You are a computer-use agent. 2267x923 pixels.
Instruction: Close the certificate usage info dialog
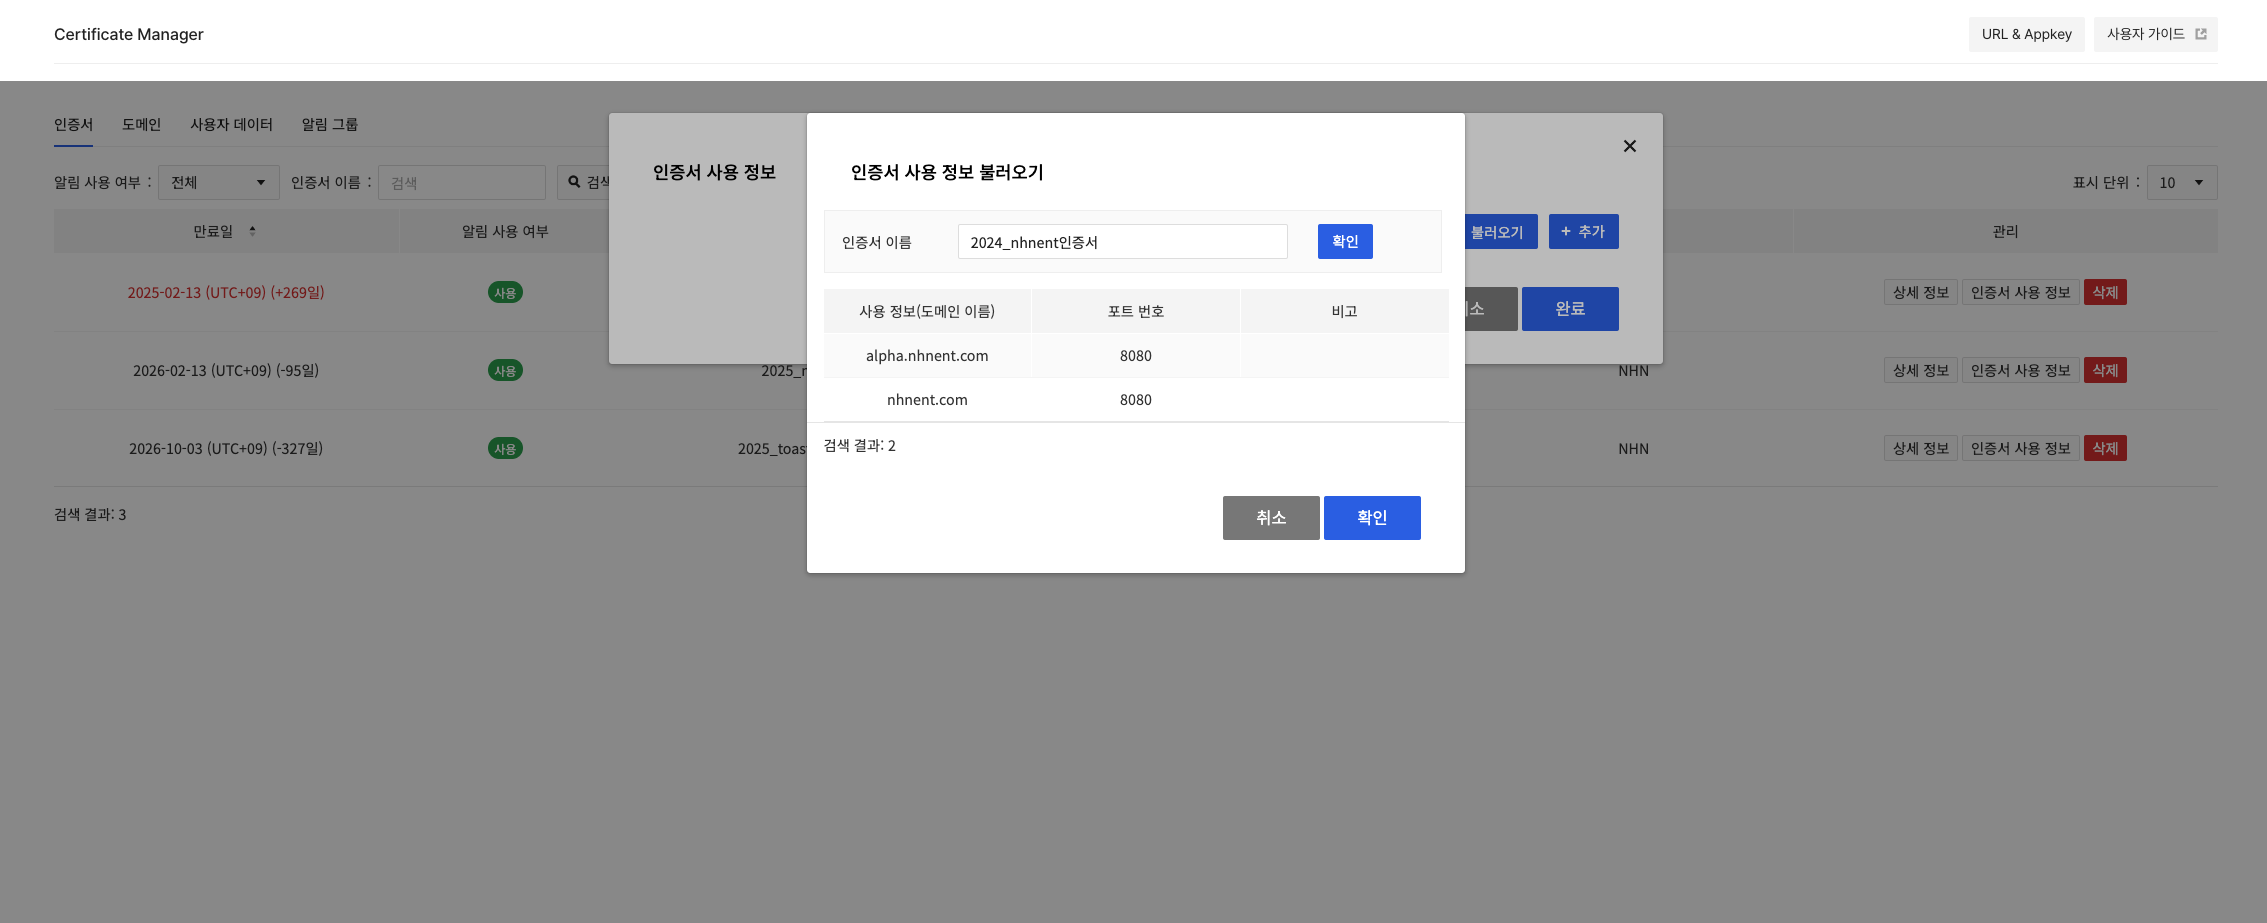click(x=1629, y=146)
